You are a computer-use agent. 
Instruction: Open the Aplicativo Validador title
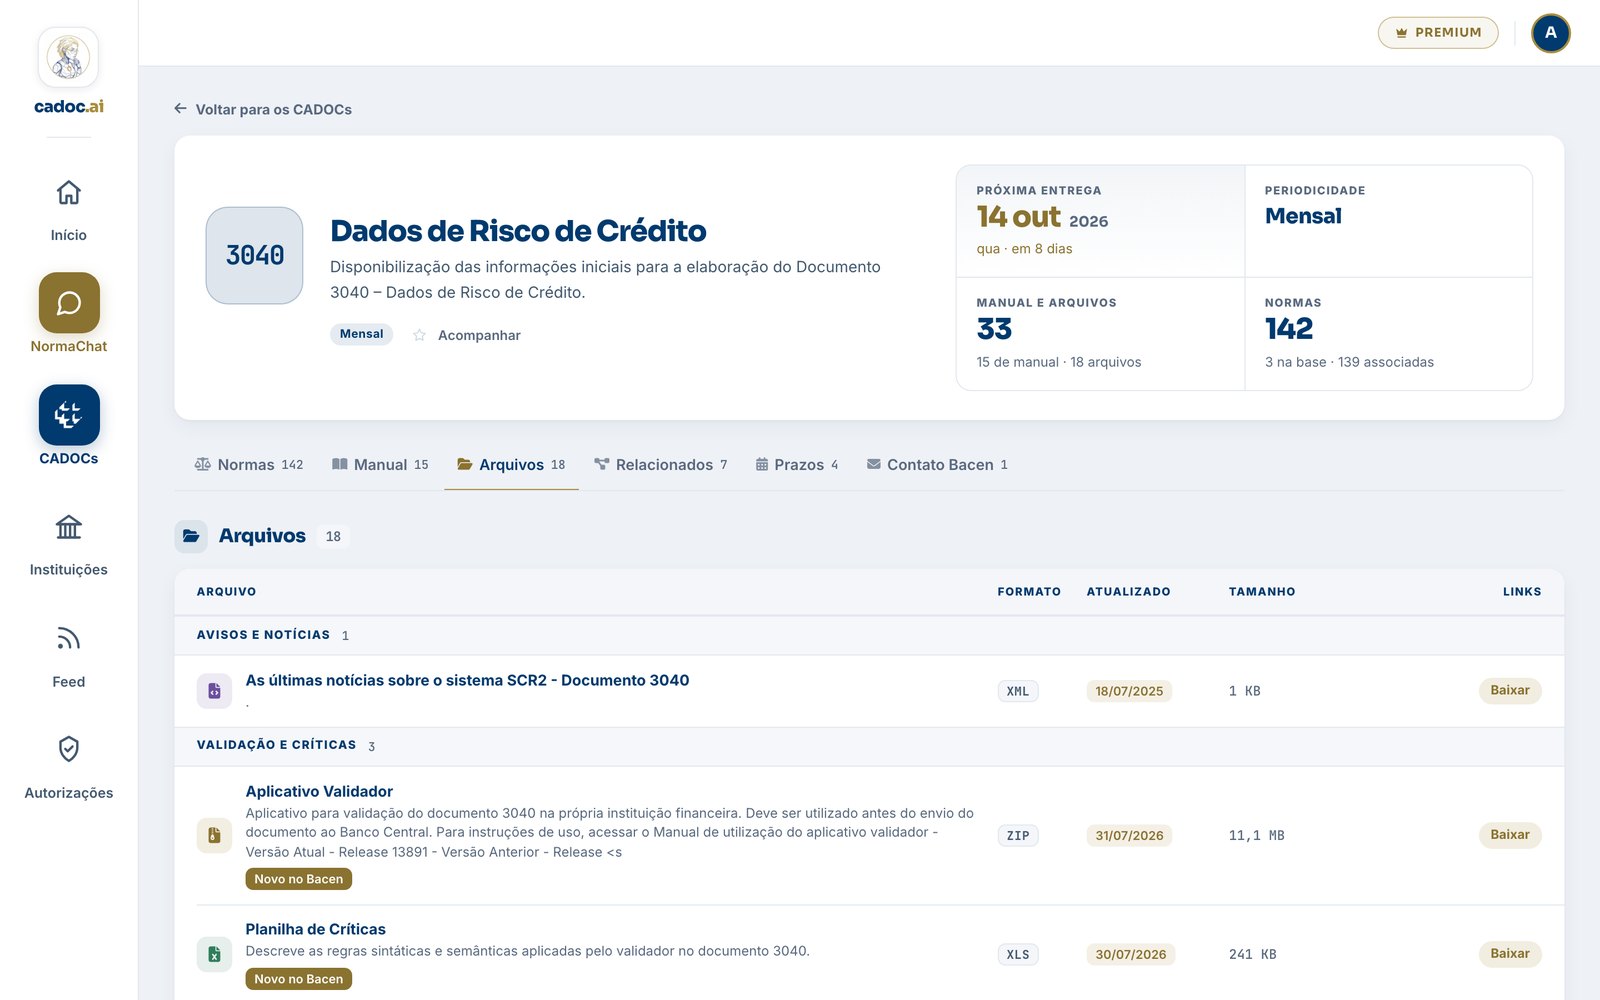[319, 791]
